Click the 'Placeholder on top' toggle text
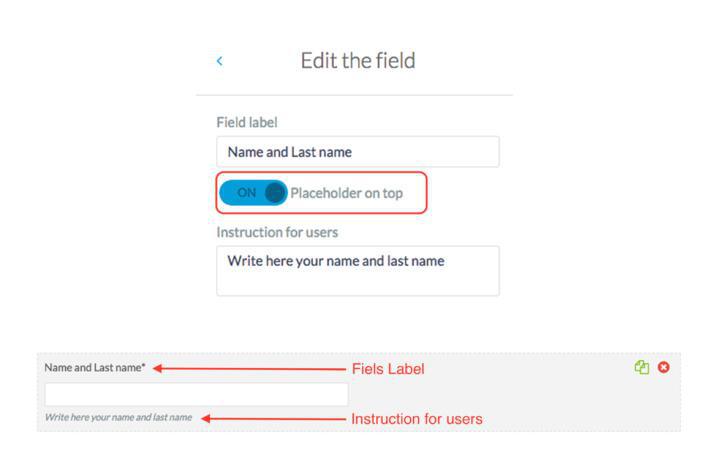Viewport: 715px width, 467px height. coord(346,193)
